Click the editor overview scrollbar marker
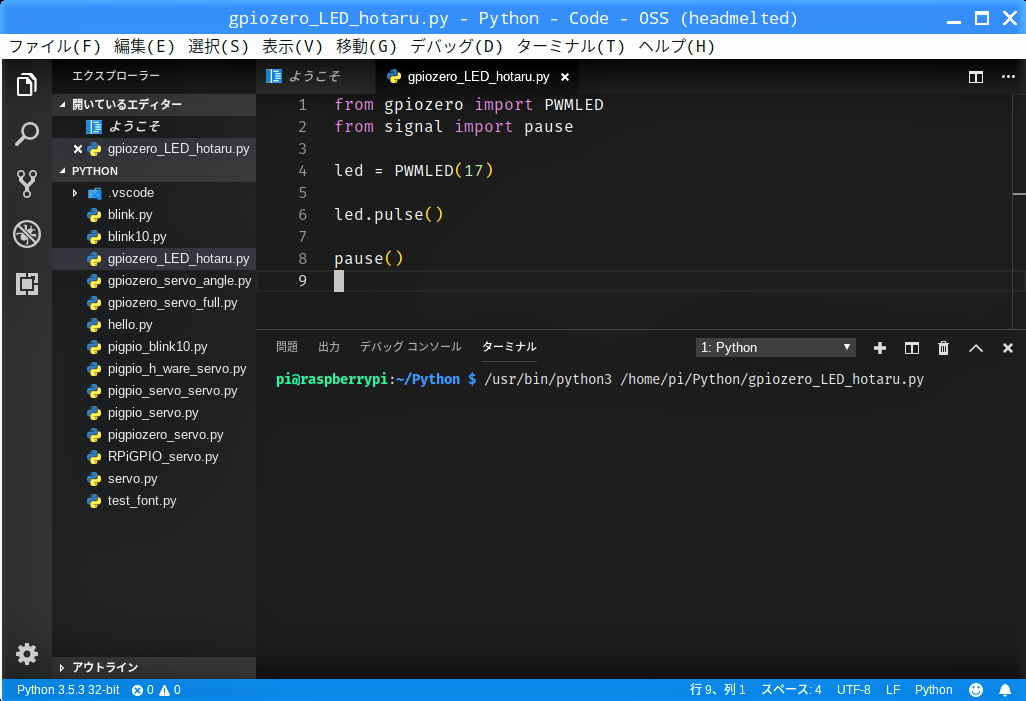 click(x=1019, y=194)
